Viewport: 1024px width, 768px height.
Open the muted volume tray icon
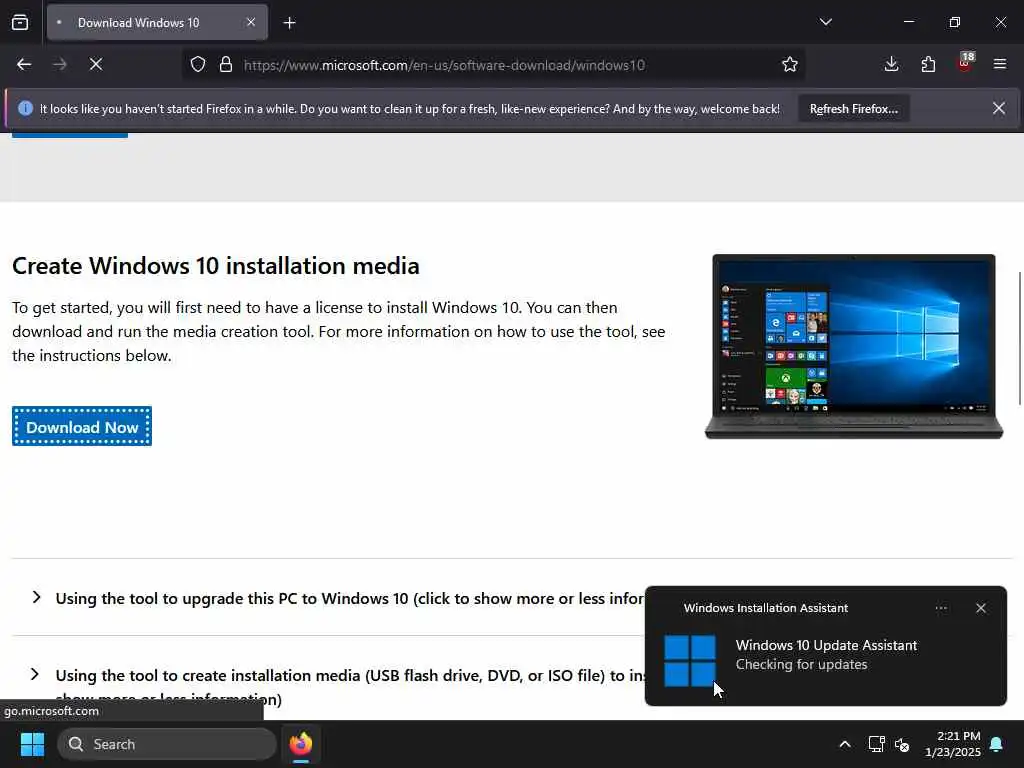(x=902, y=744)
